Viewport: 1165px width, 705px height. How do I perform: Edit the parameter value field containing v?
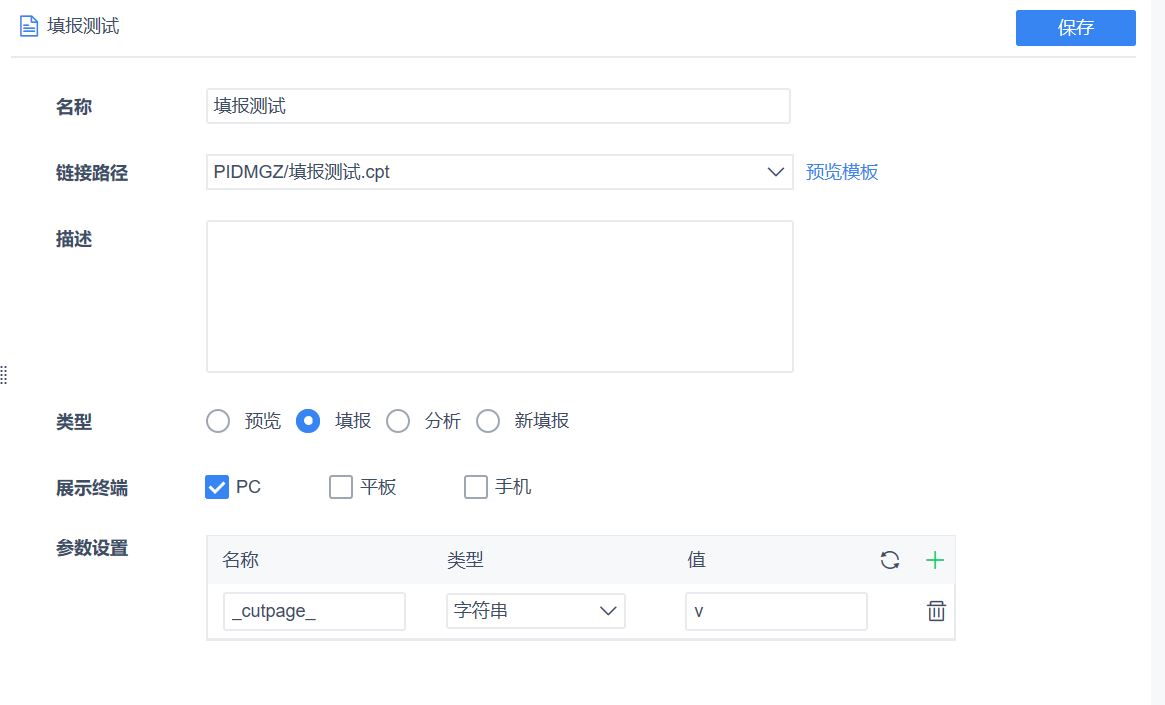[x=776, y=611]
